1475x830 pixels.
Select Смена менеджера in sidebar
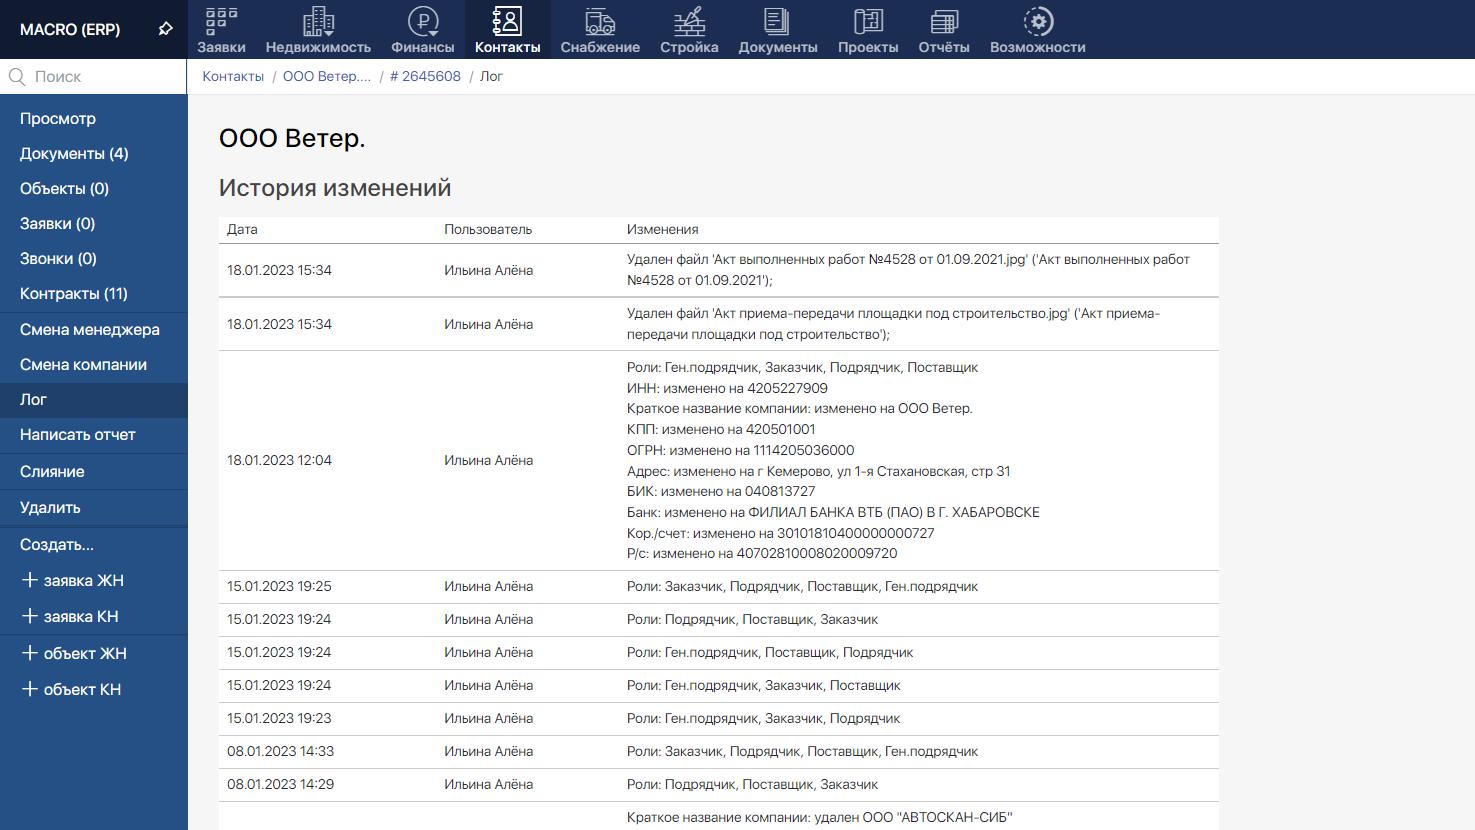[x=90, y=330]
